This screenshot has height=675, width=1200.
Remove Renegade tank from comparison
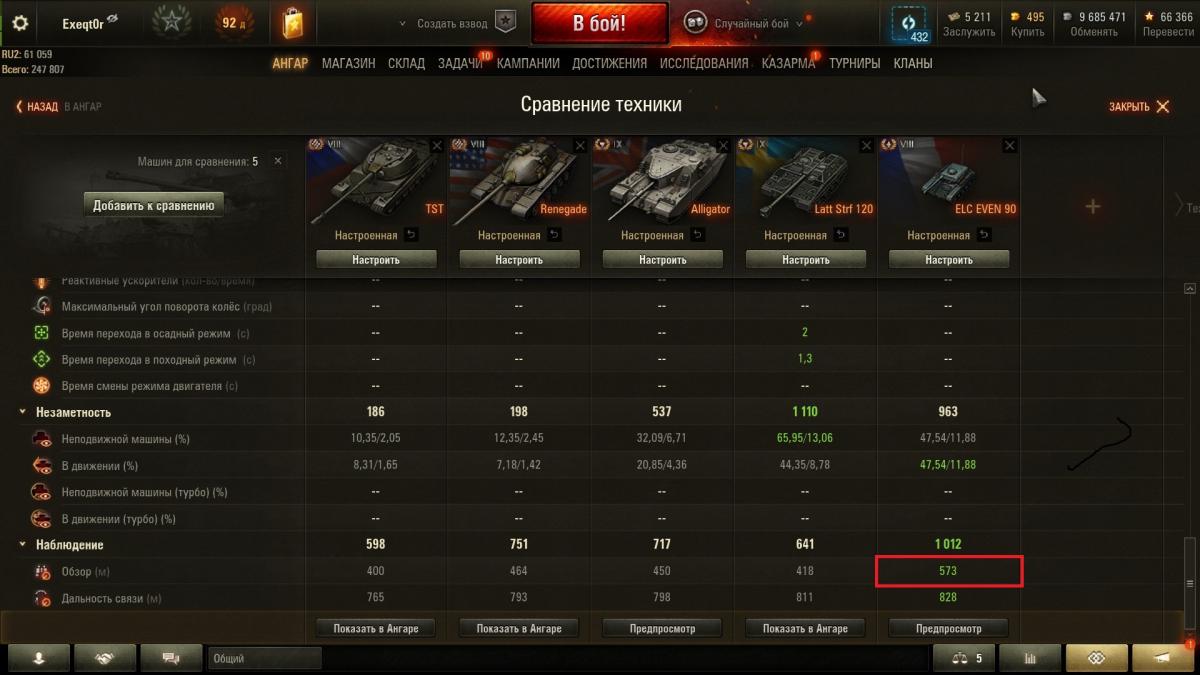[580, 145]
